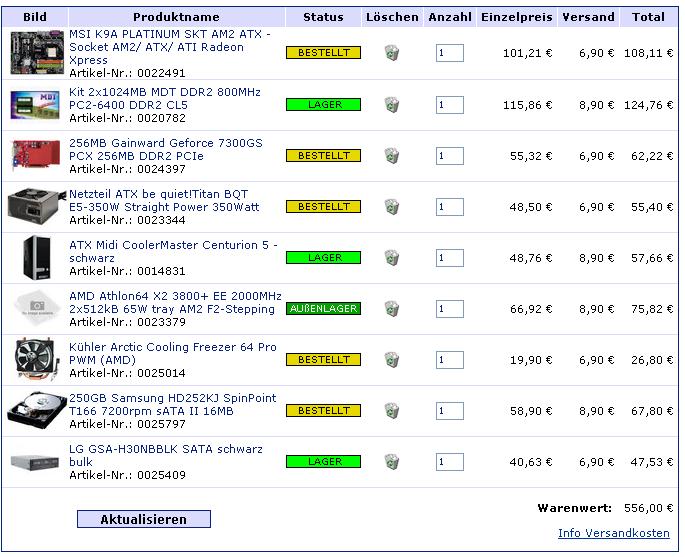This screenshot has width=685, height=557.
Task: Click the 108,11 € total for MSI K9A
Action: 649,53
